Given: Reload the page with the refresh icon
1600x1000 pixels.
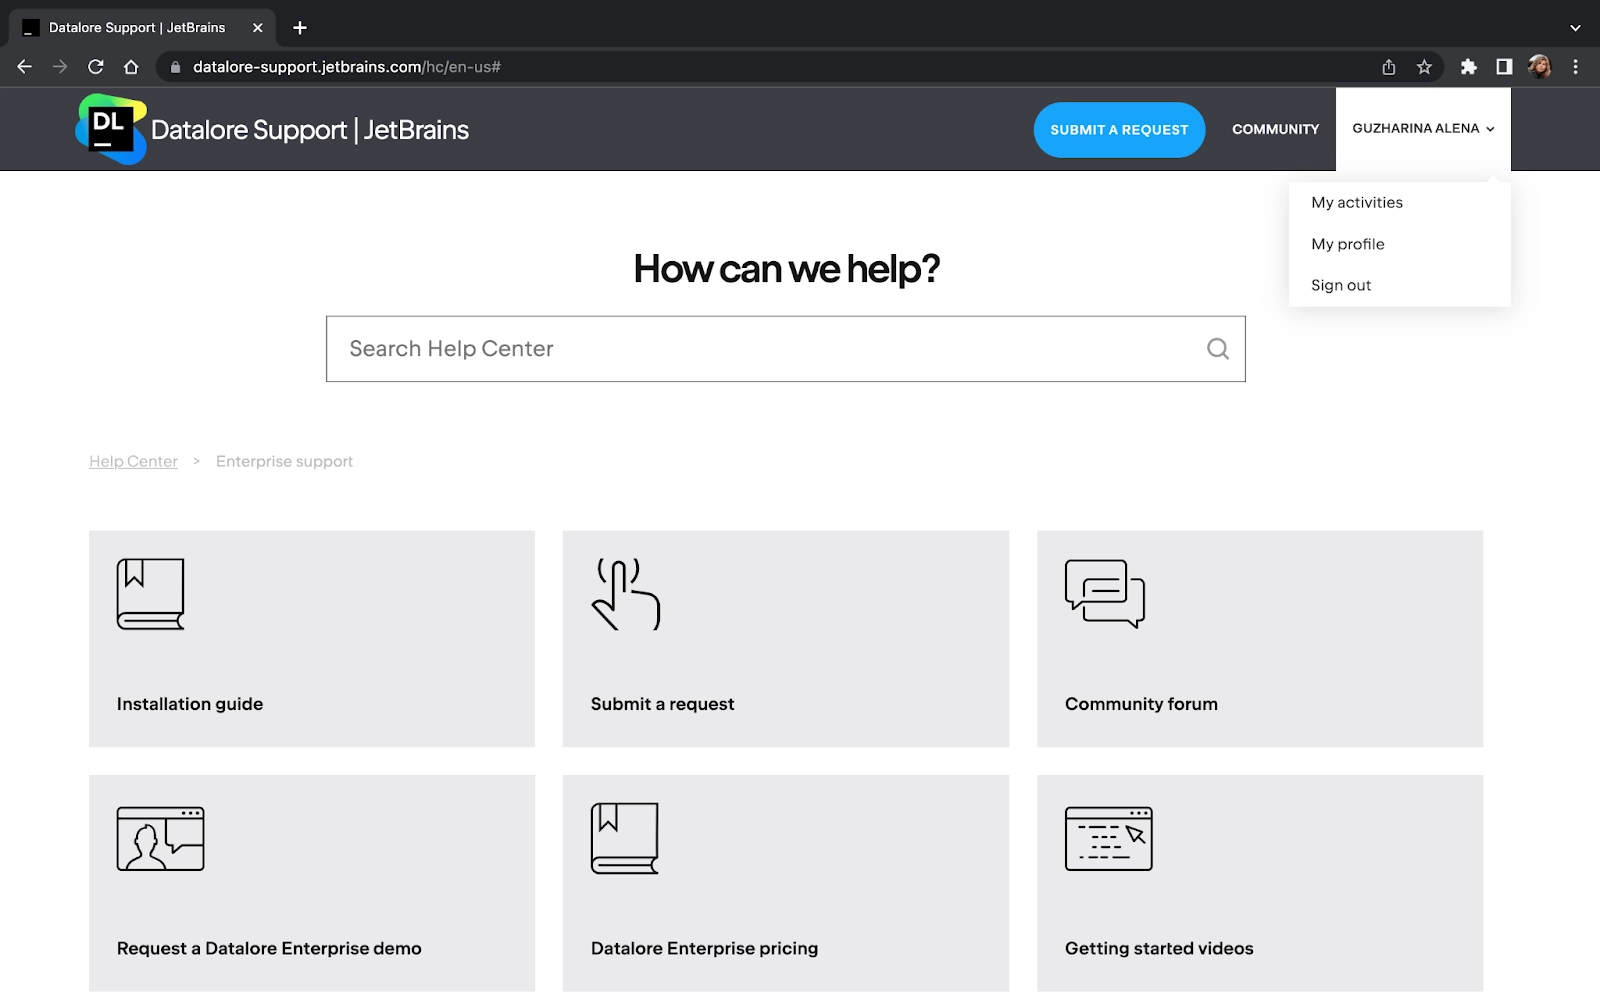Looking at the screenshot, I should [96, 67].
